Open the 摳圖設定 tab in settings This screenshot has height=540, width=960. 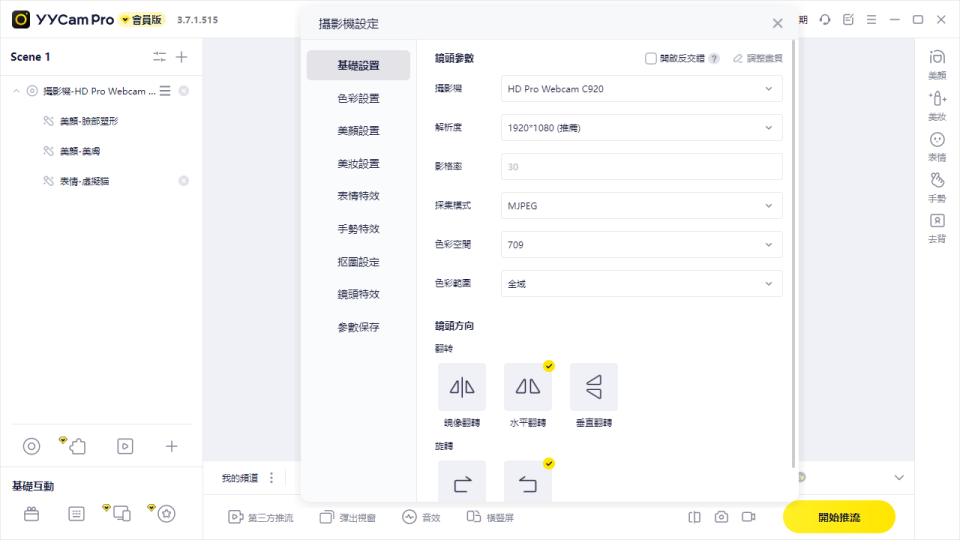click(358, 262)
